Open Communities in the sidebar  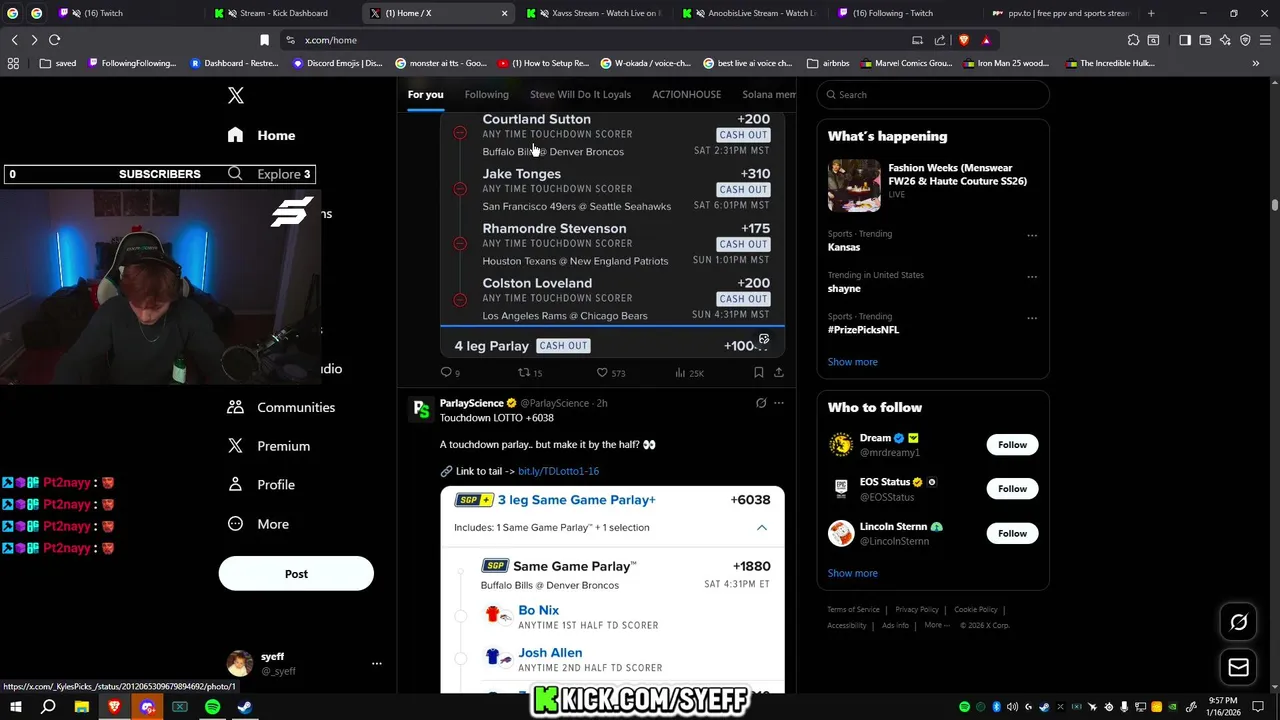[281, 407]
